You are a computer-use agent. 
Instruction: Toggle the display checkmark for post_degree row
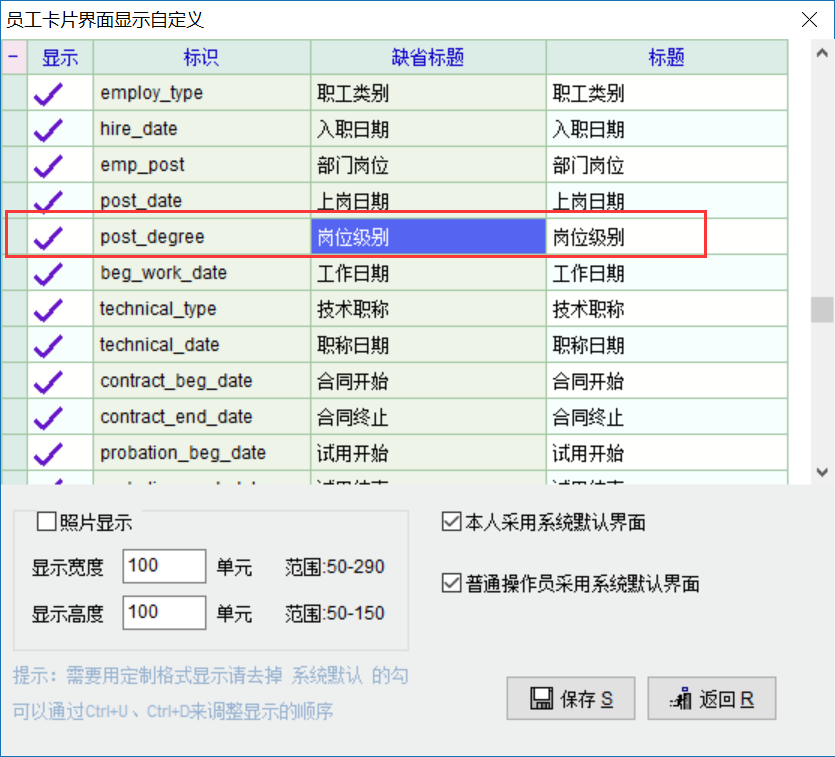[x=48, y=238]
